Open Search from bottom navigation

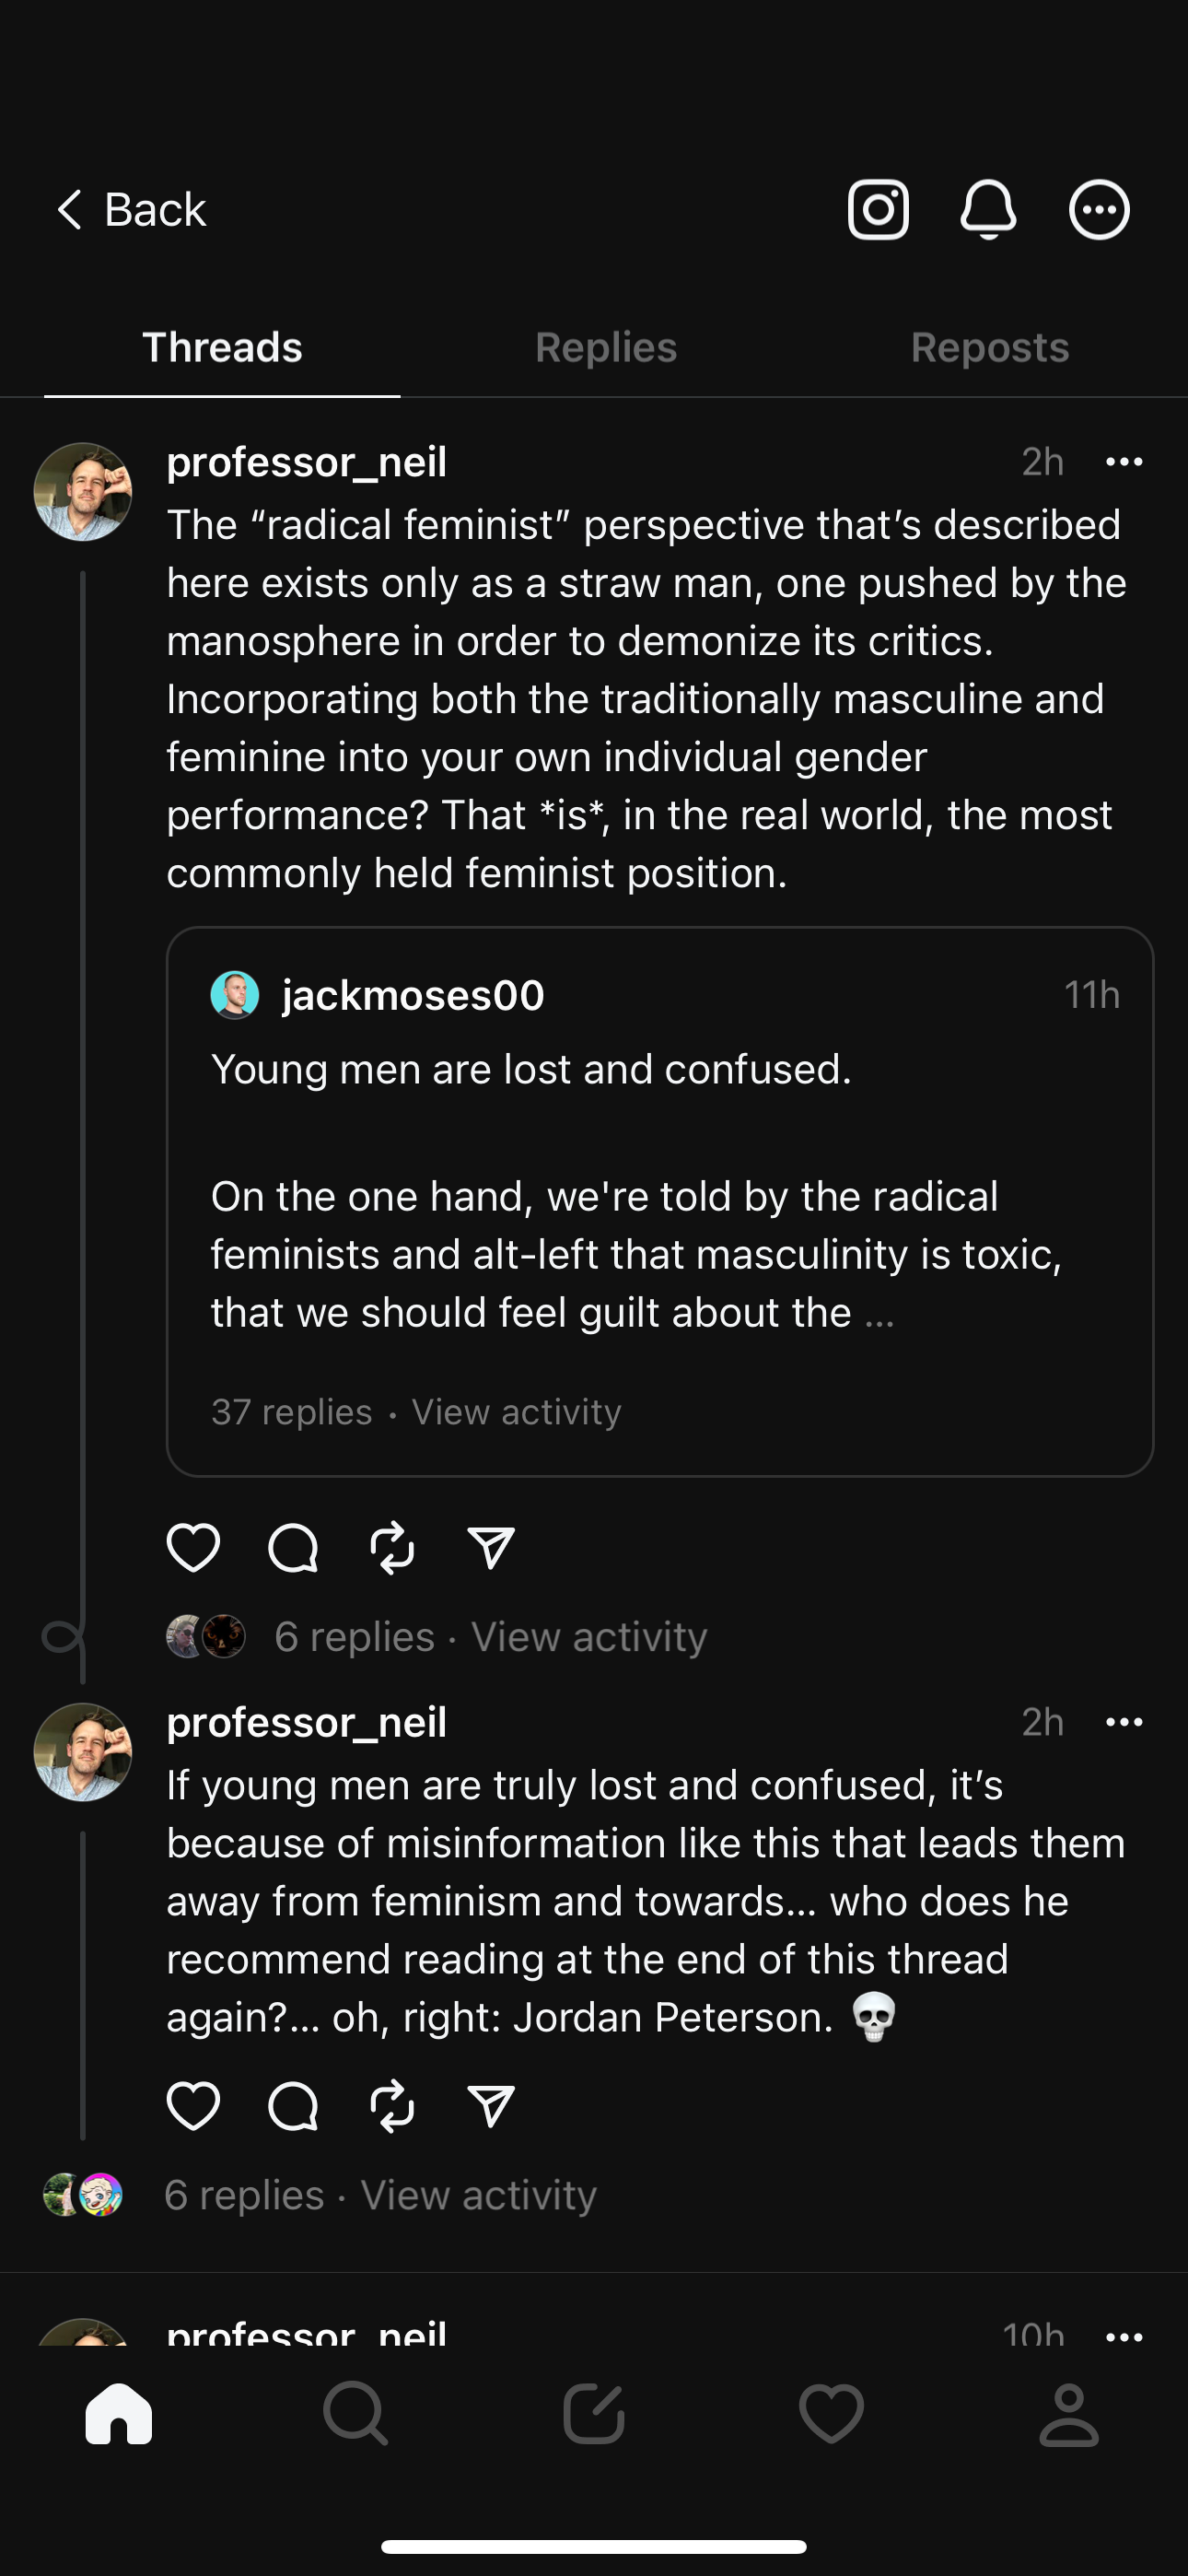click(355, 2414)
